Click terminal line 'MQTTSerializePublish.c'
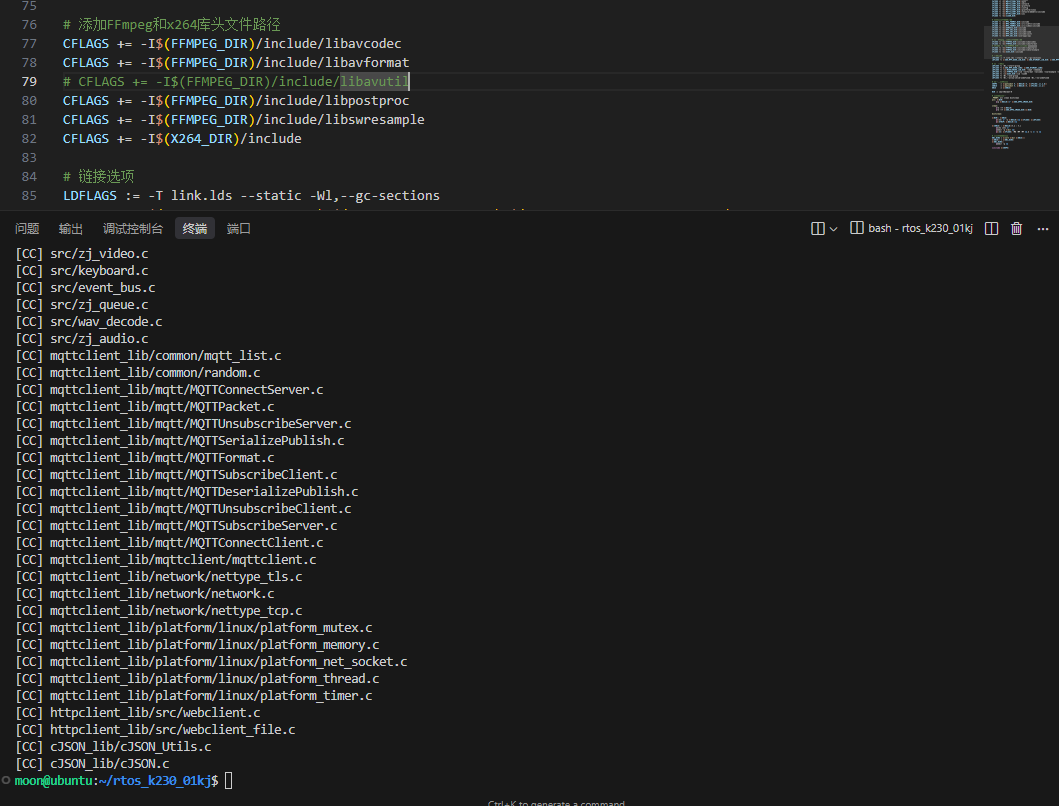1059x806 pixels. [x=180, y=440]
